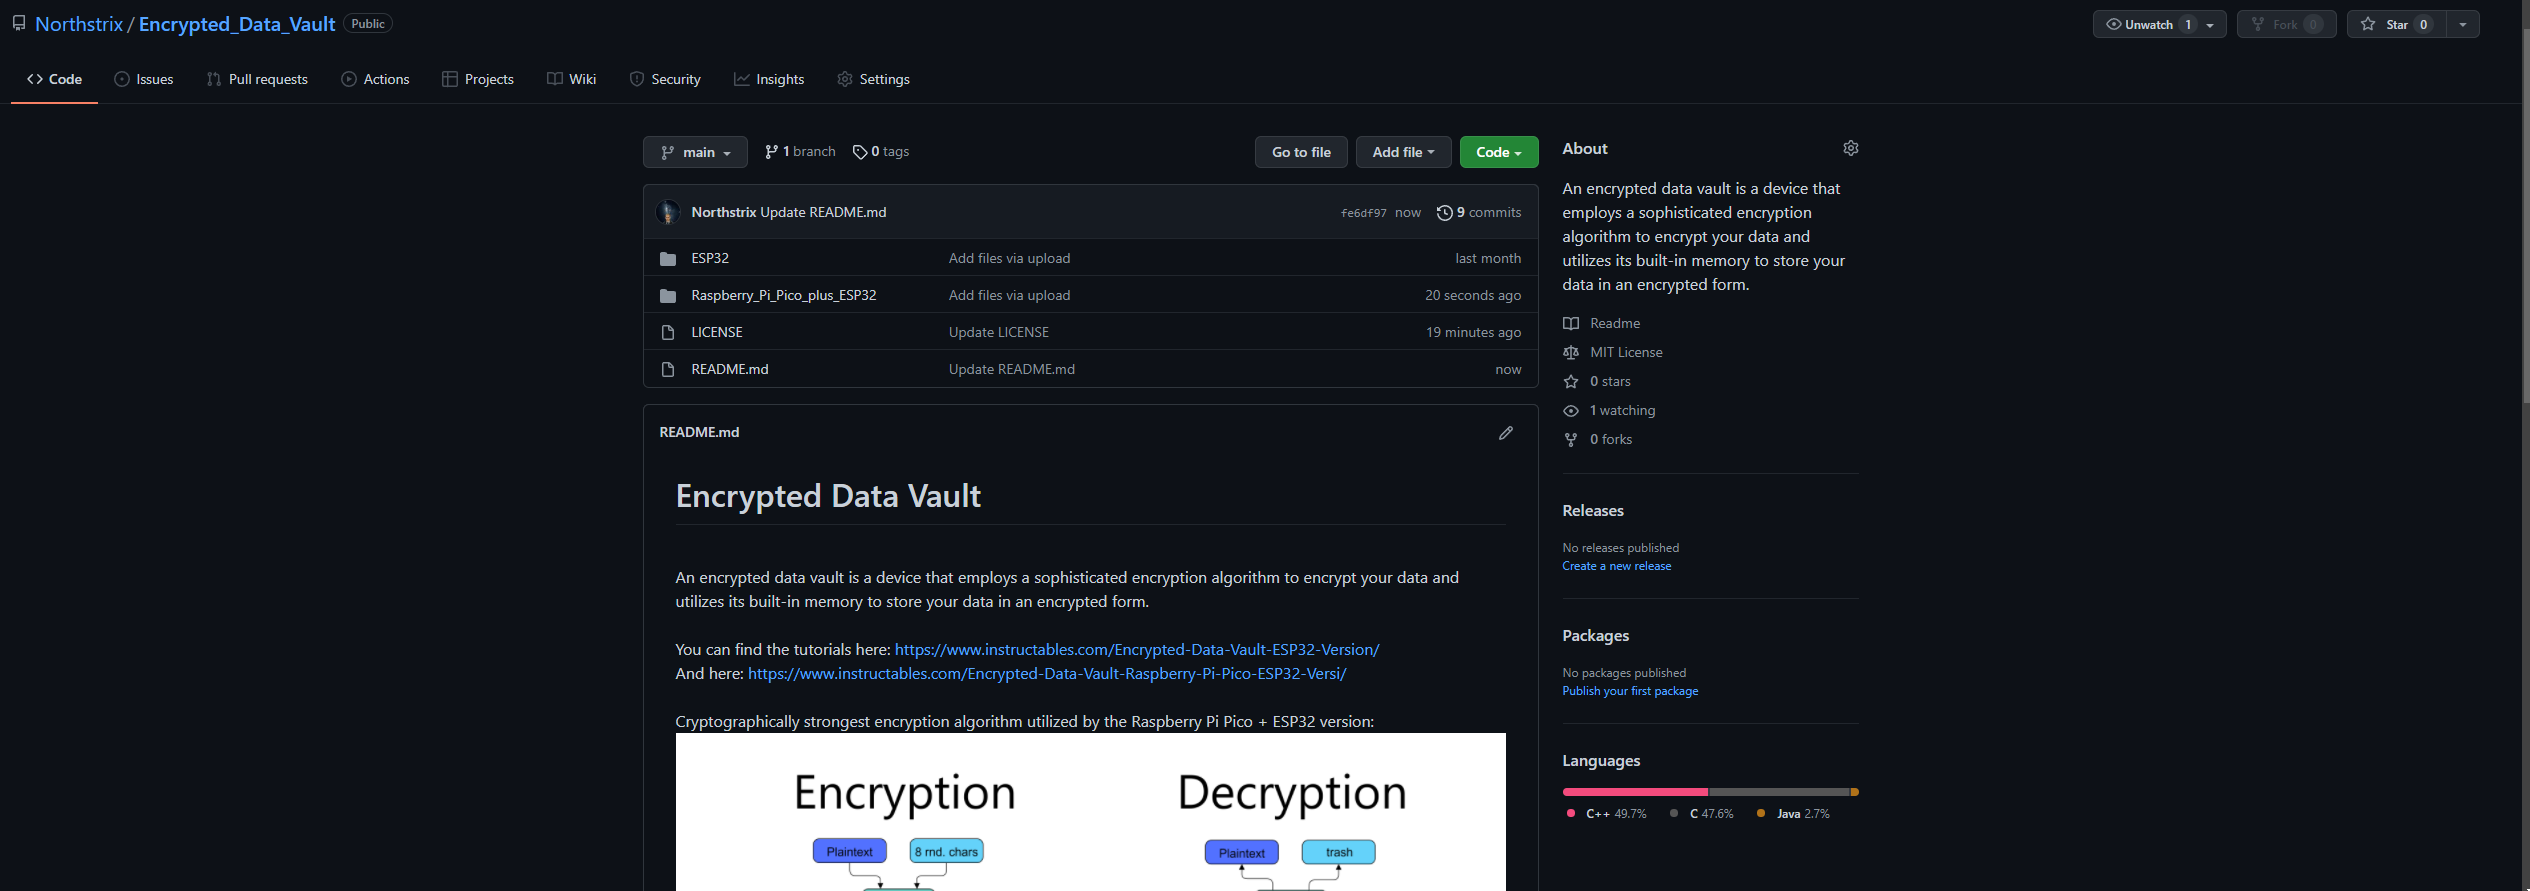
Task: Click the book icon beside Readme
Action: pyautogui.click(x=1571, y=324)
